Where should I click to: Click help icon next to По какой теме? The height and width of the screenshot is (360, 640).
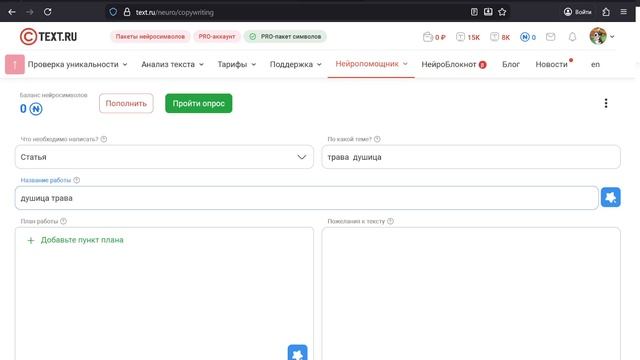[377, 139]
